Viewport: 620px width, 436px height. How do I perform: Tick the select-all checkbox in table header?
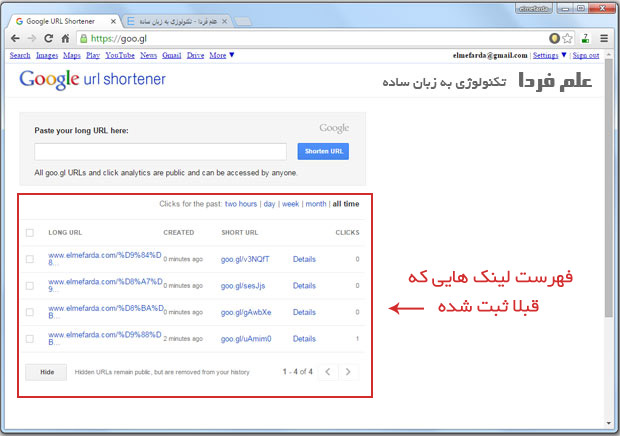pyautogui.click(x=29, y=233)
